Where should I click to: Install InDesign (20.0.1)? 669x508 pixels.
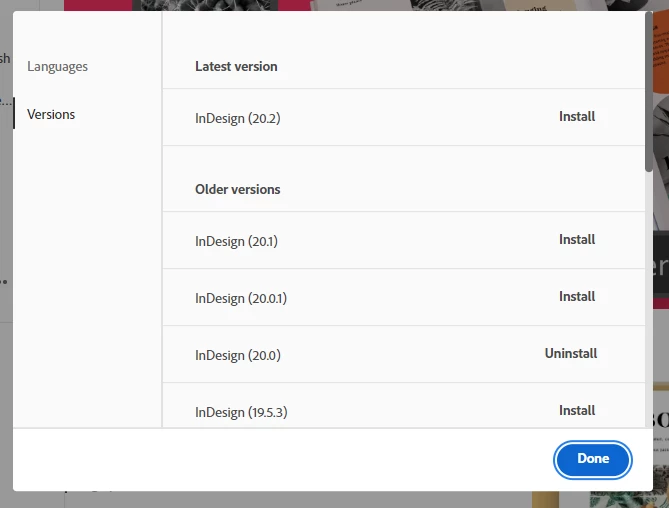(x=577, y=296)
